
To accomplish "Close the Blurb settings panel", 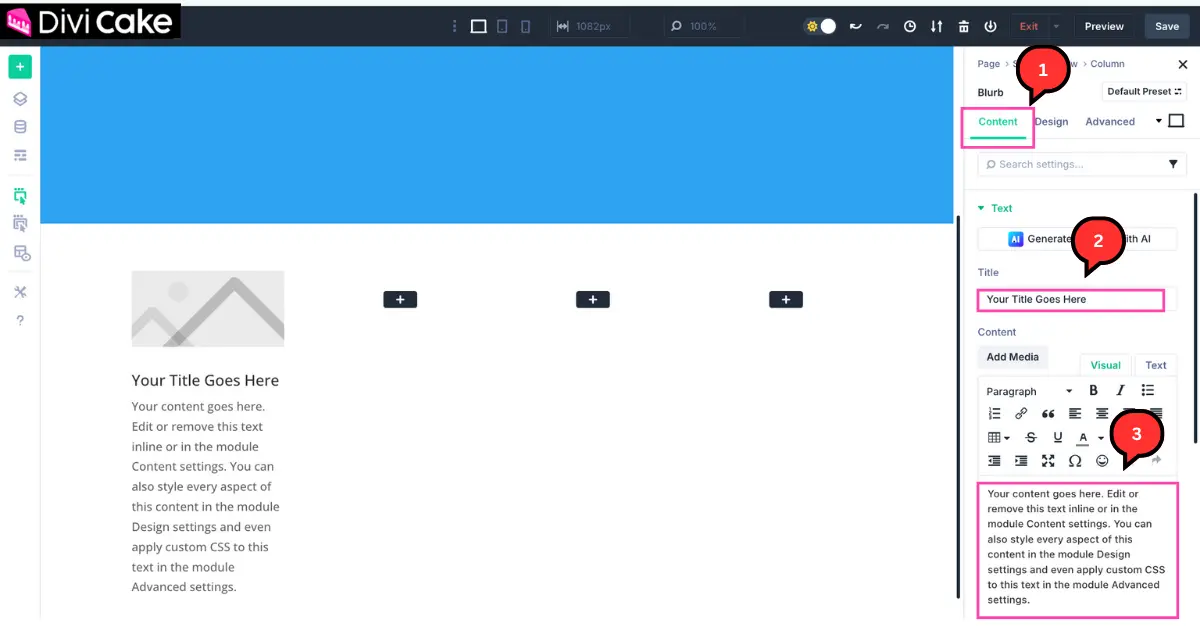I will pos(1182,64).
